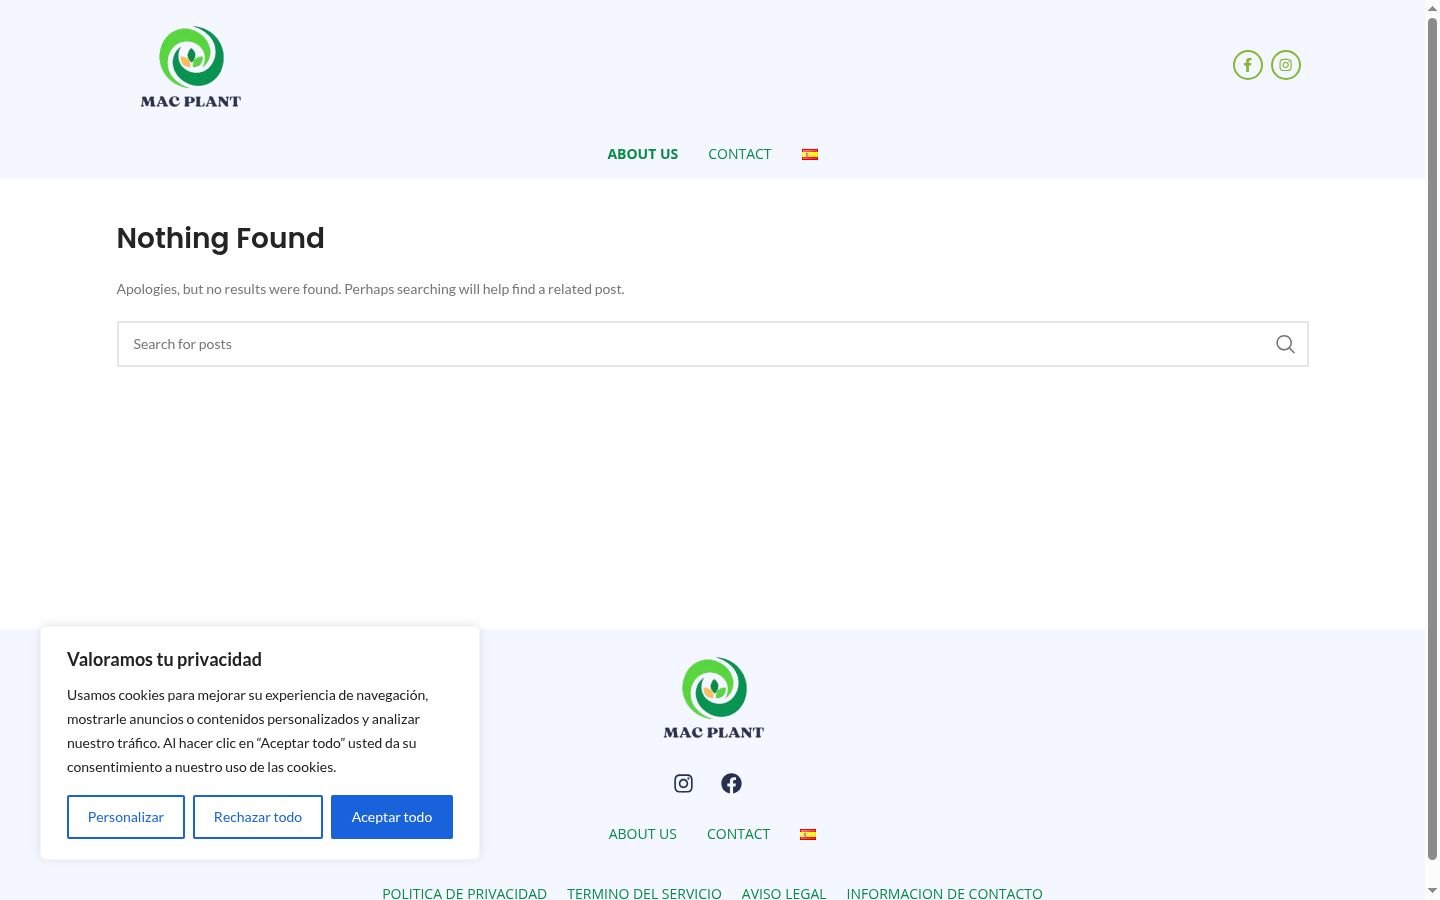Open POLITICA DE PRIVACIDAD link

[x=464, y=893]
